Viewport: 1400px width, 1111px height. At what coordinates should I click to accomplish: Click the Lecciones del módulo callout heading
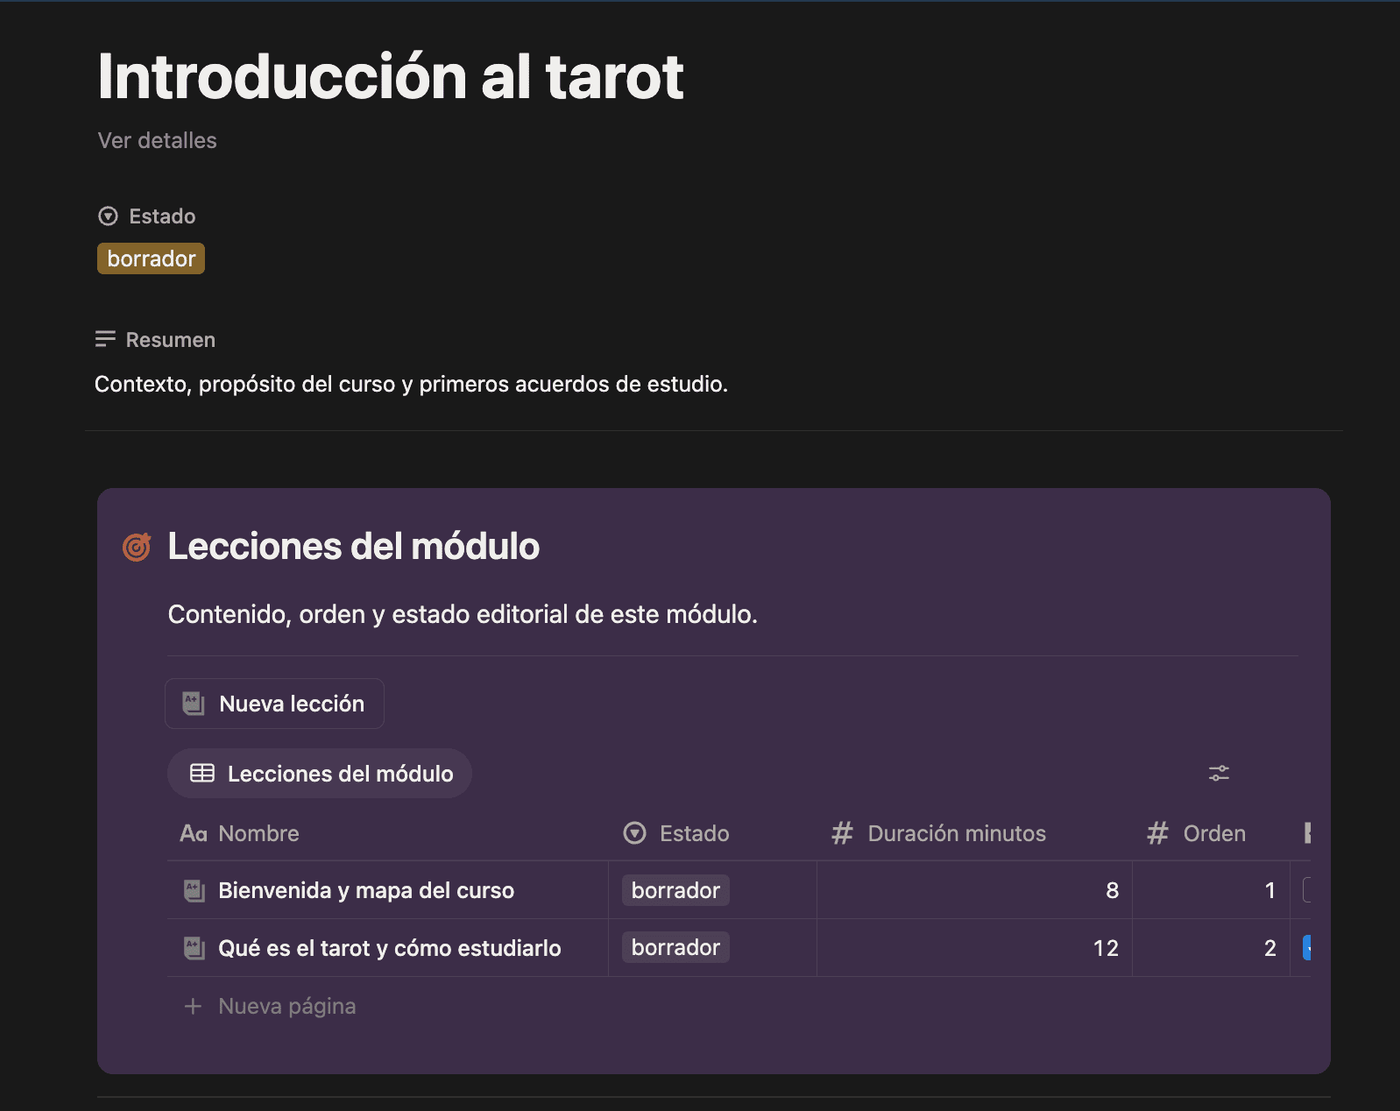coord(354,547)
